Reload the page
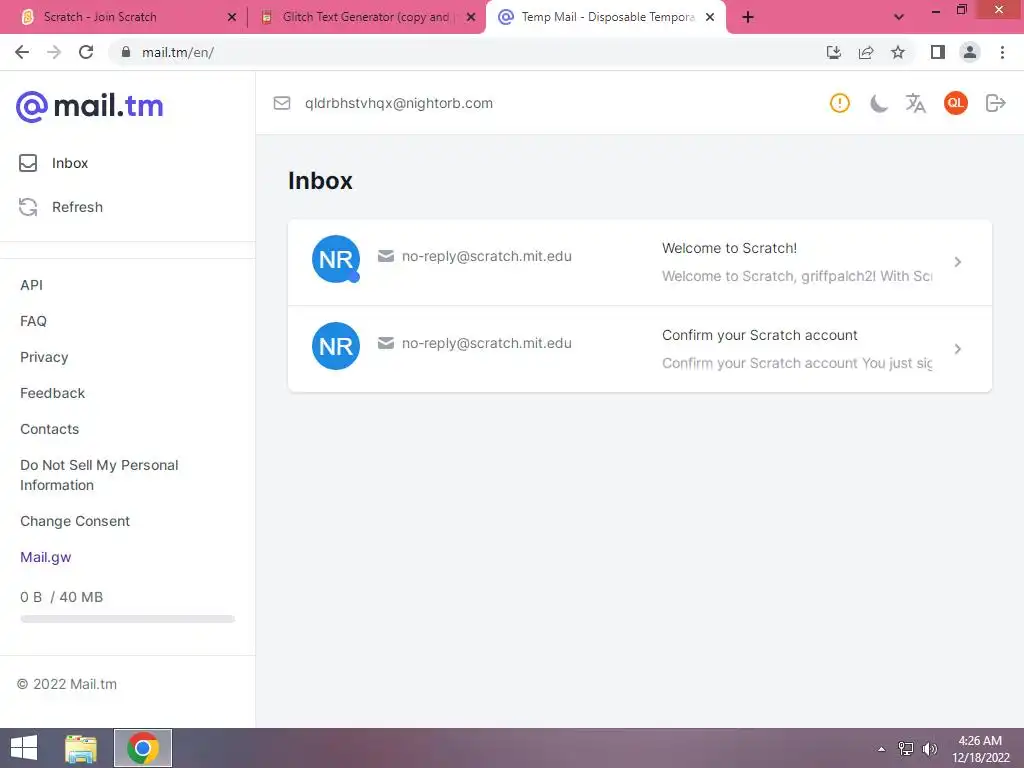1024x768 pixels. (x=86, y=52)
